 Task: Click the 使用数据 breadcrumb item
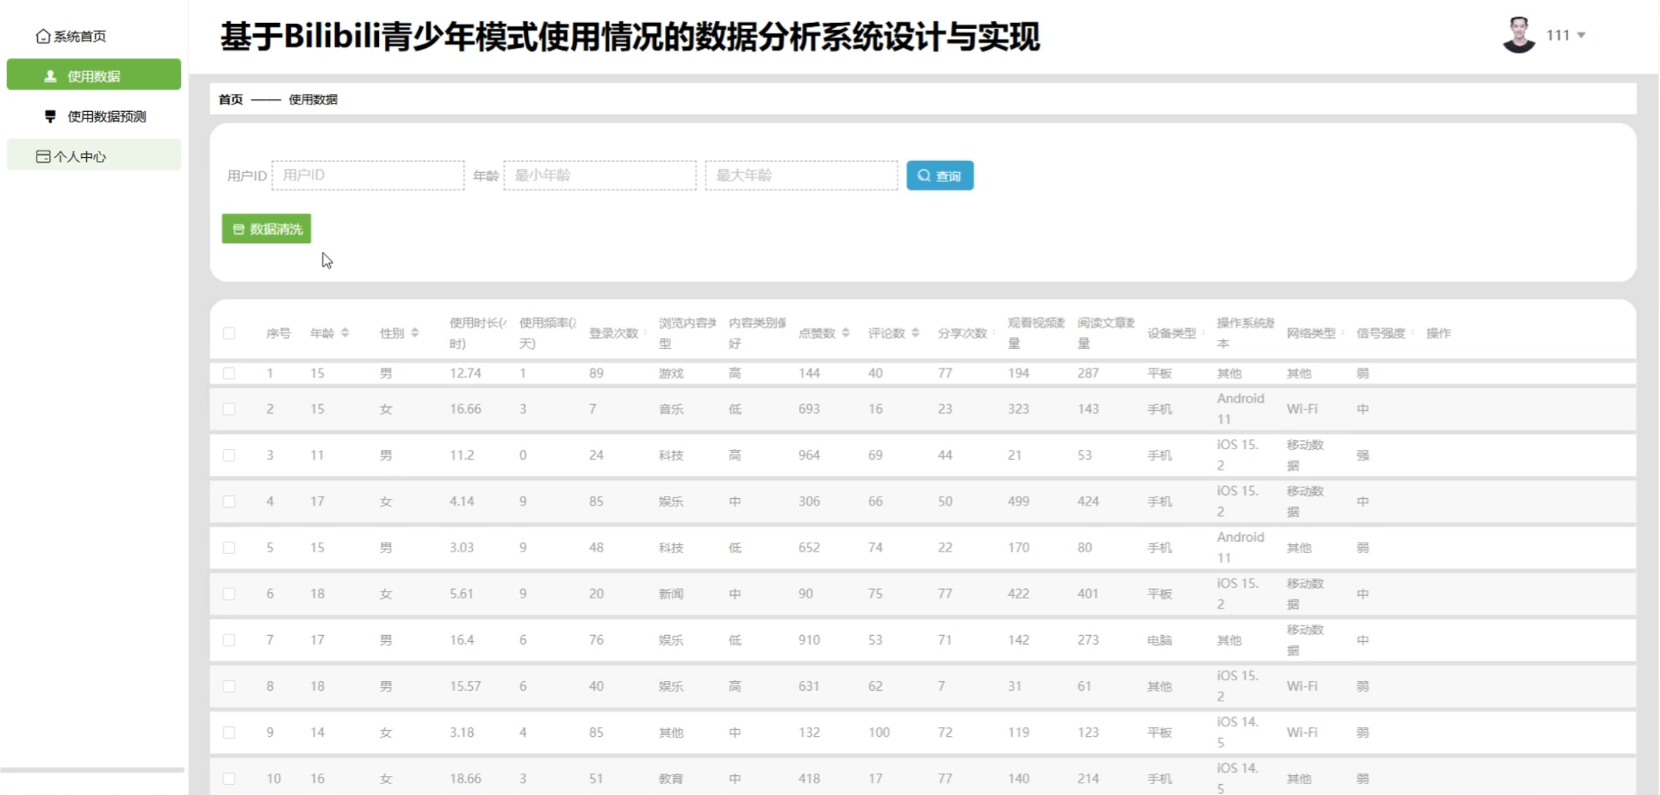[x=313, y=99]
